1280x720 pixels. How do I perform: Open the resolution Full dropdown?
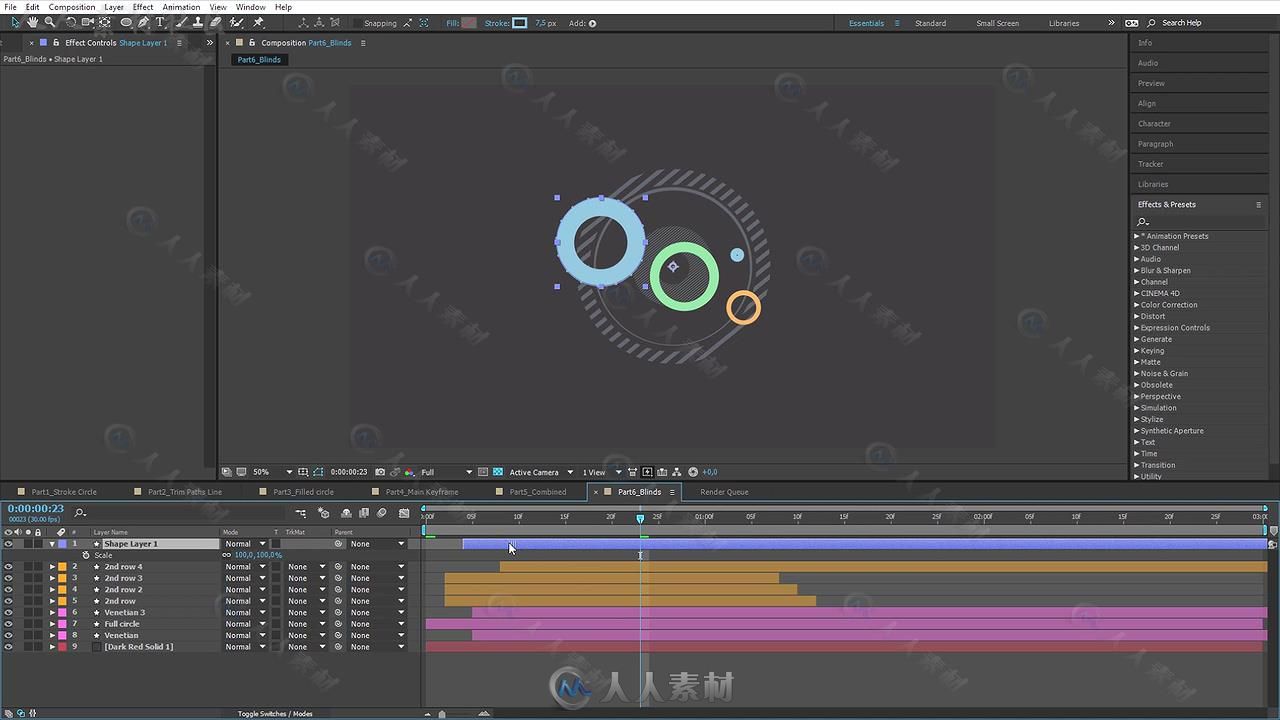pos(446,472)
